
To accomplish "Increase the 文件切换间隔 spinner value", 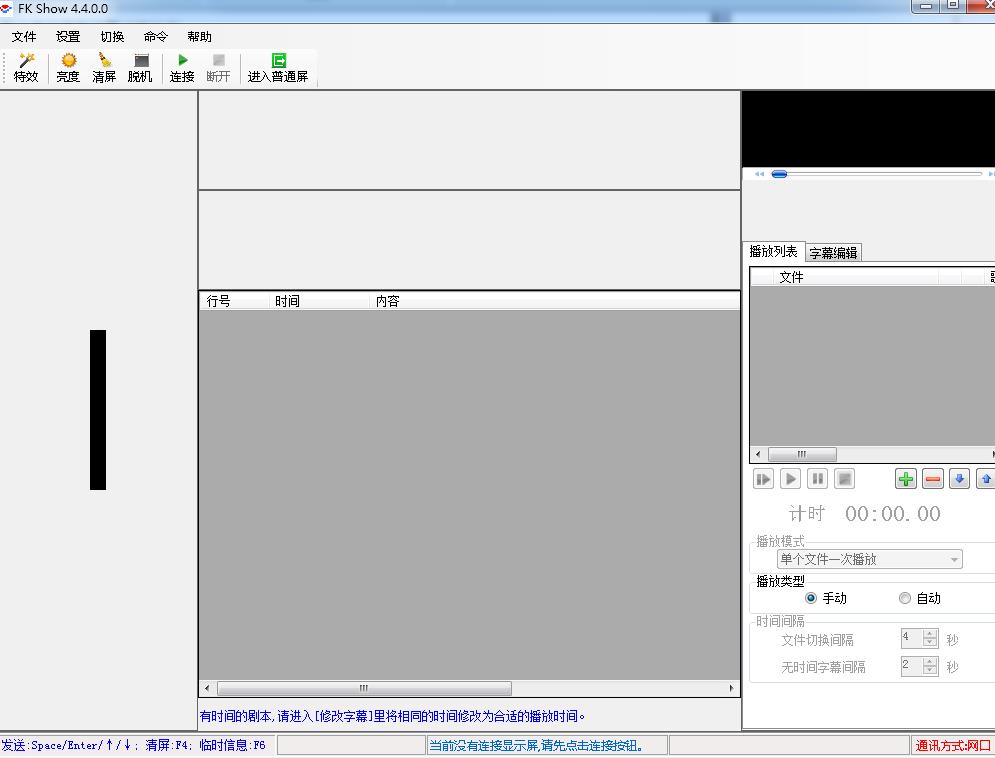I will (x=931, y=634).
